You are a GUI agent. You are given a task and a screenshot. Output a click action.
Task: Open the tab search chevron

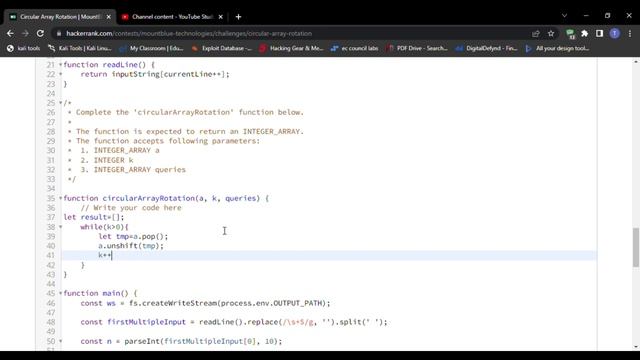point(564,16)
